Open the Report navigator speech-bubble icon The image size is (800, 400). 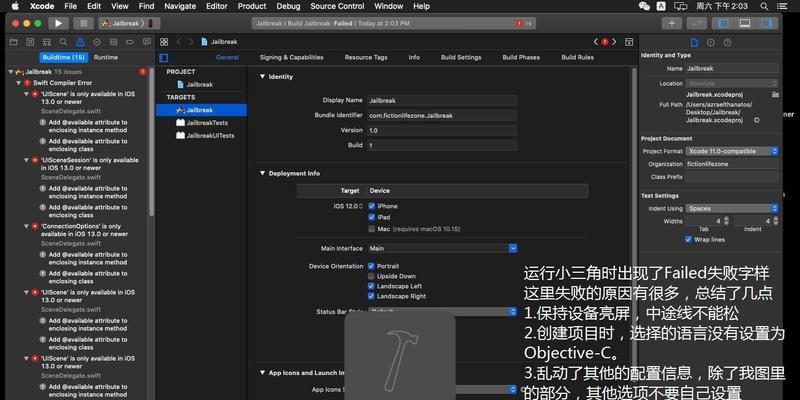[147, 42]
